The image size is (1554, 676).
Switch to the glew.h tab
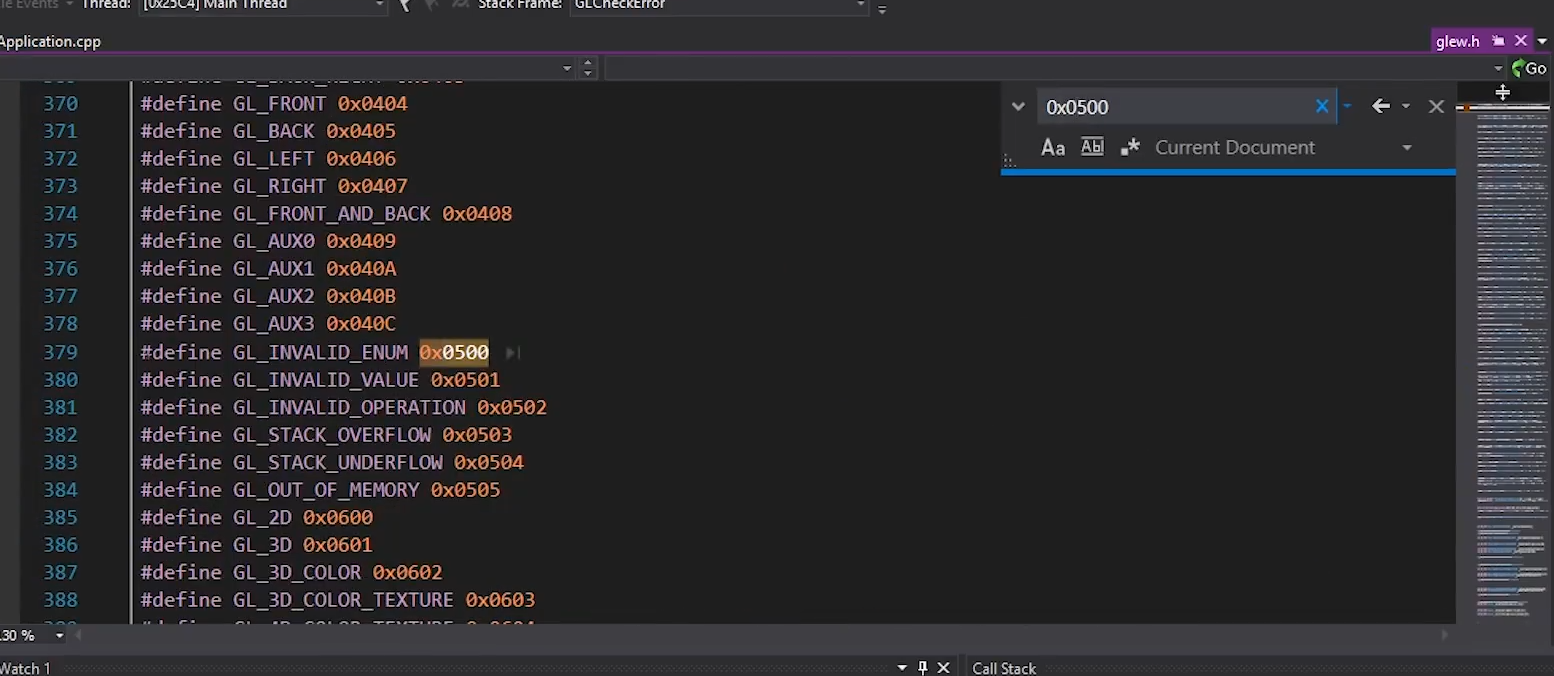click(1457, 41)
